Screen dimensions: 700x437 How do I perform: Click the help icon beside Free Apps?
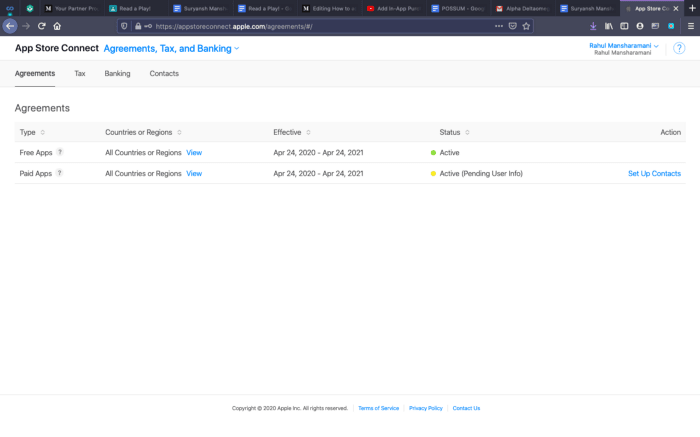(60, 152)
